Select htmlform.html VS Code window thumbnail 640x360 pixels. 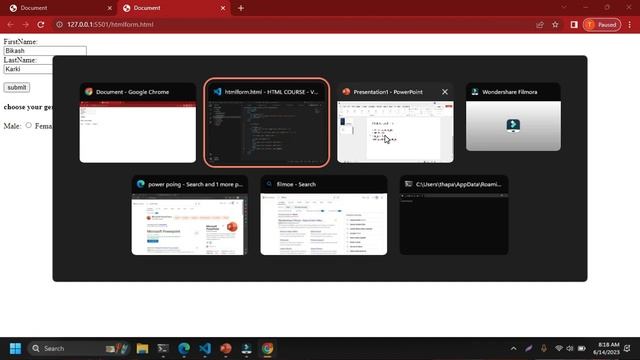(267, 123)
